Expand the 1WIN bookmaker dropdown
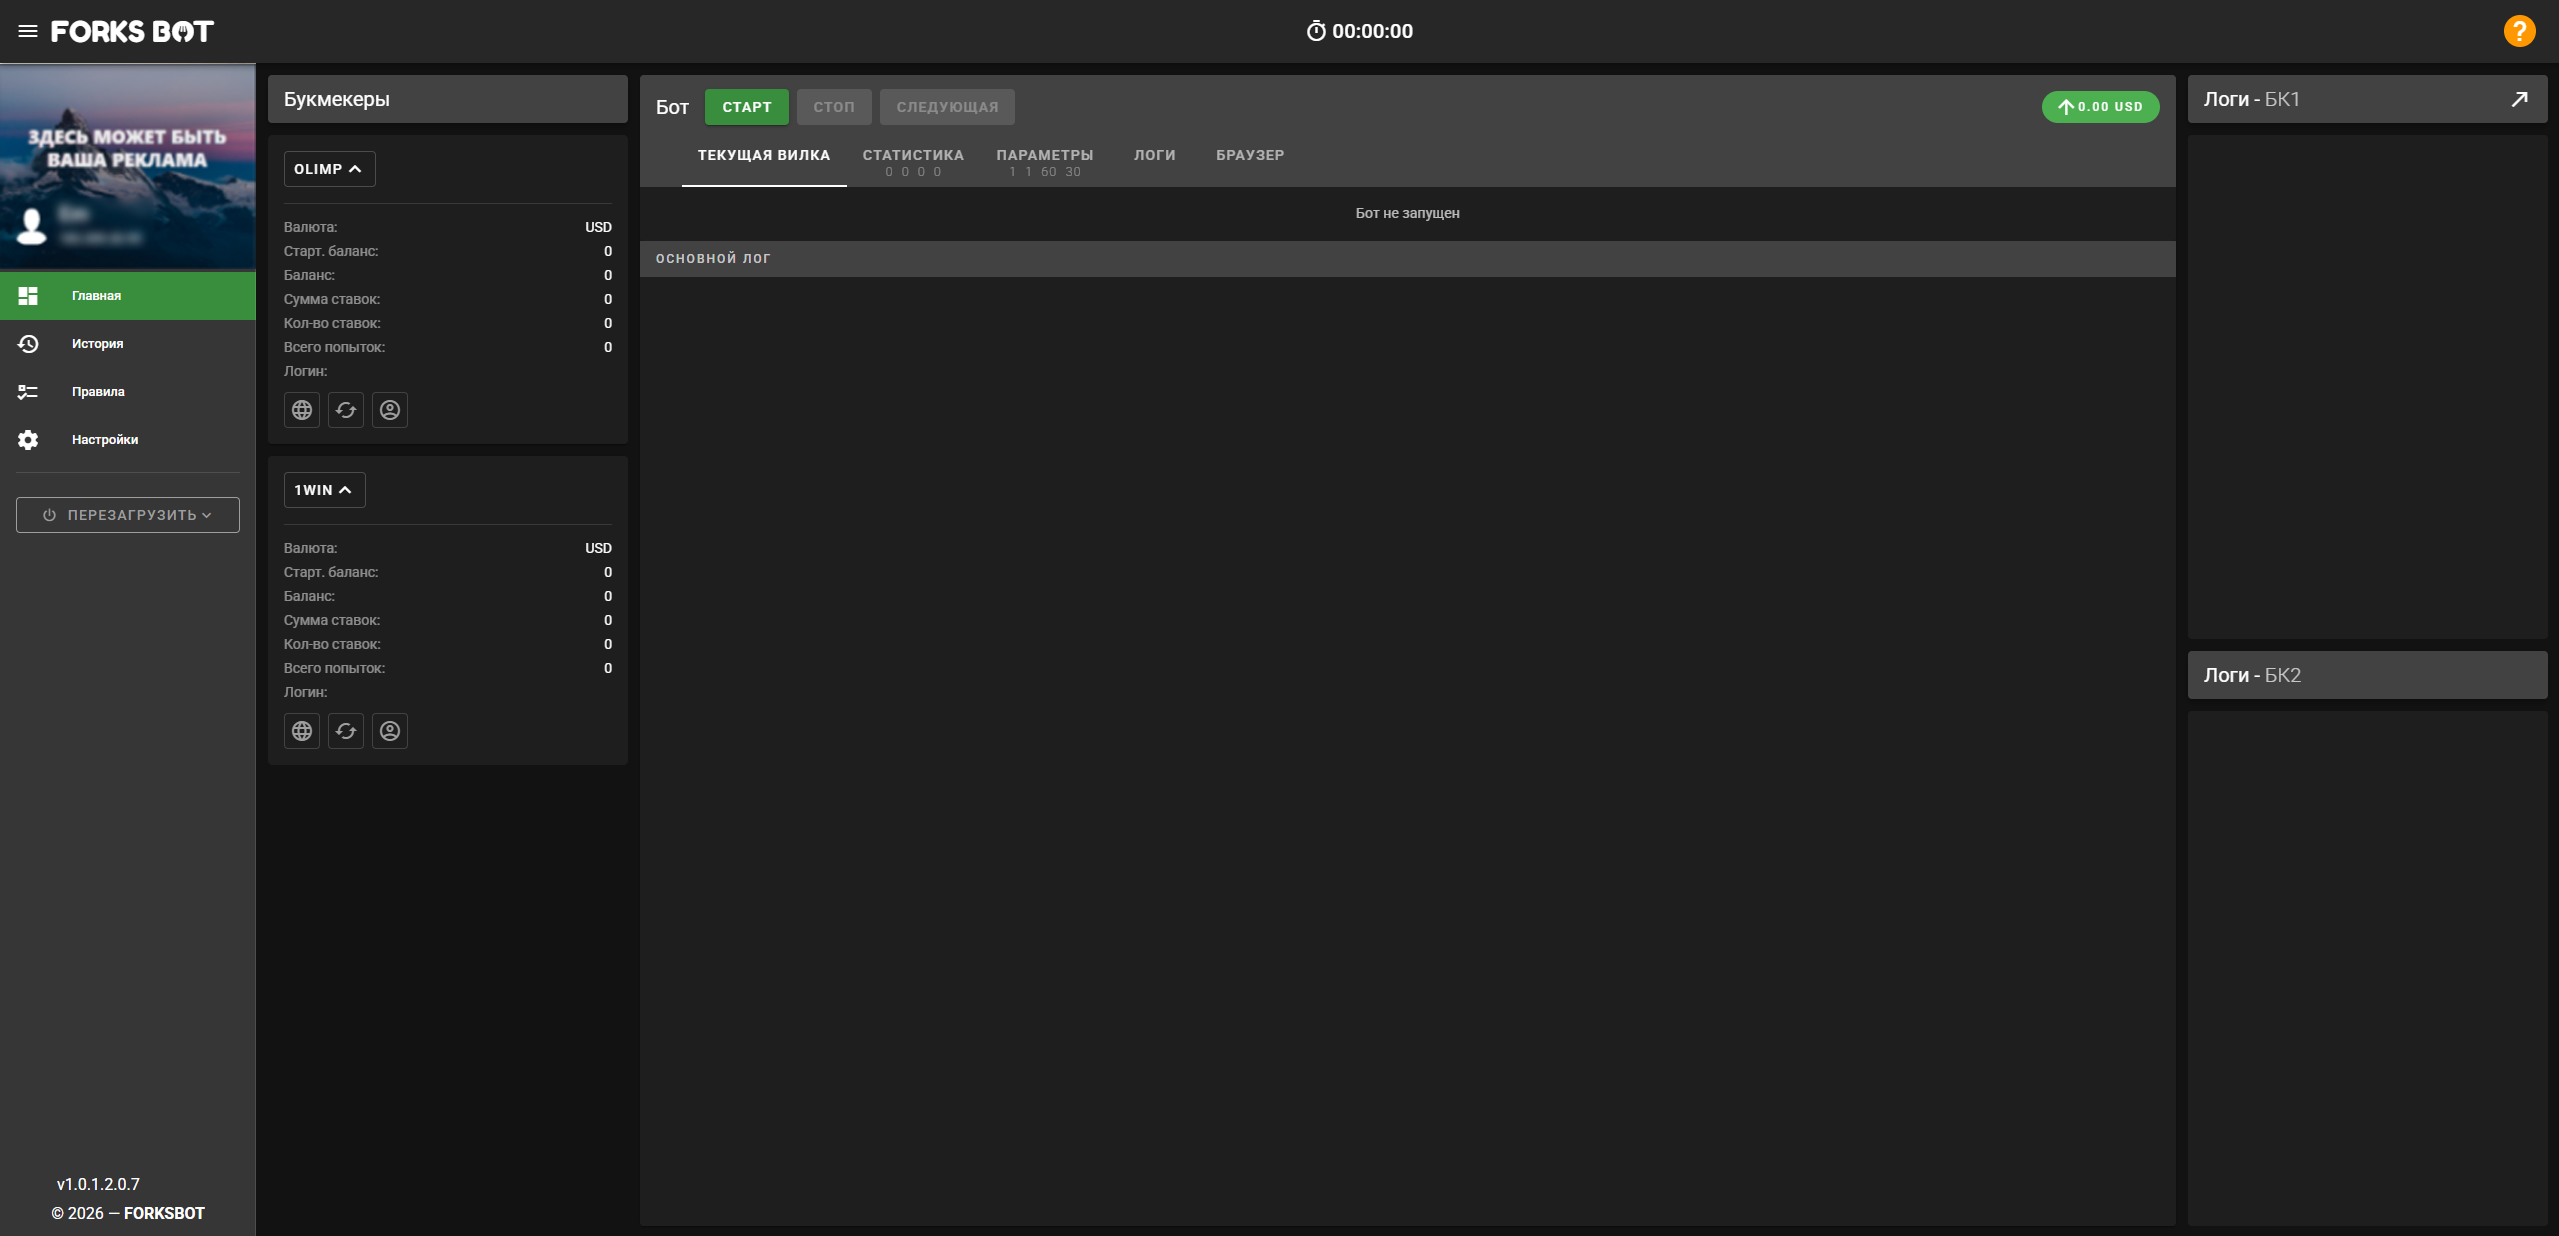Screen dimensions: 2559x1236 (325, 490)
